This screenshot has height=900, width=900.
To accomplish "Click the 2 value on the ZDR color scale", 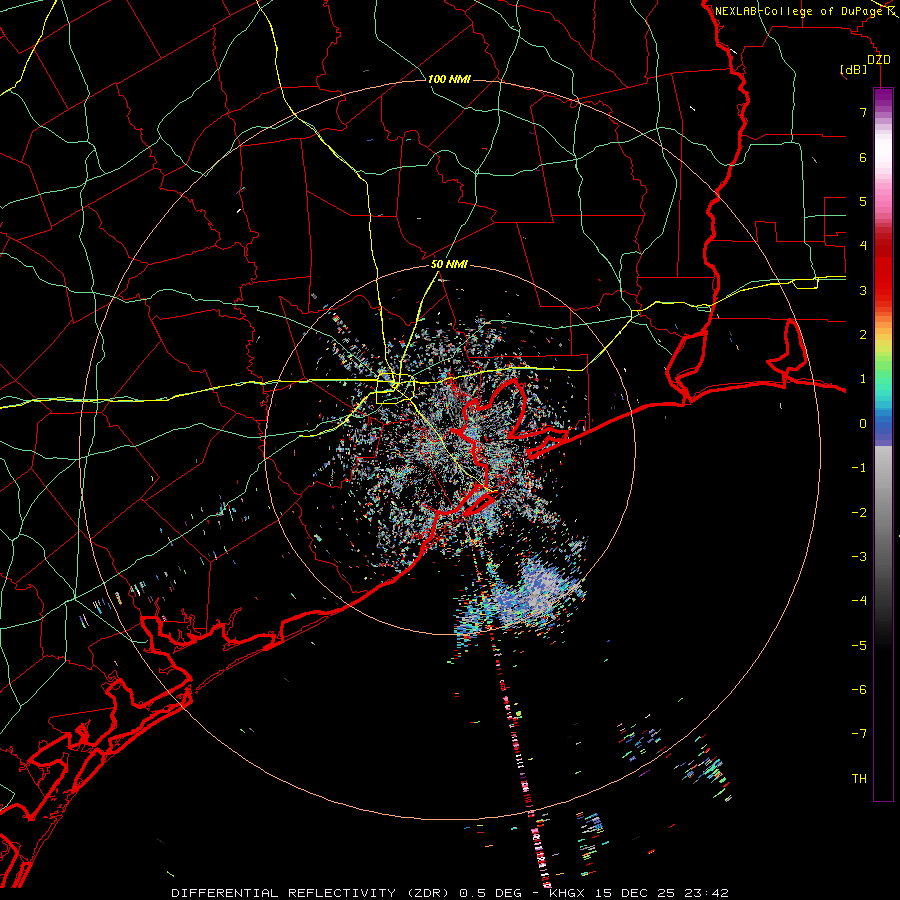I will [863, 335].
